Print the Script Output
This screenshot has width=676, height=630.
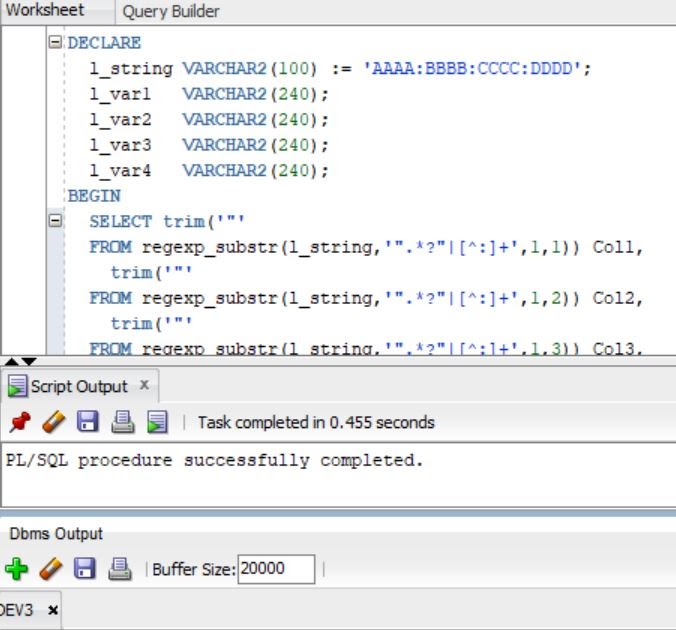tap(123, 422)
